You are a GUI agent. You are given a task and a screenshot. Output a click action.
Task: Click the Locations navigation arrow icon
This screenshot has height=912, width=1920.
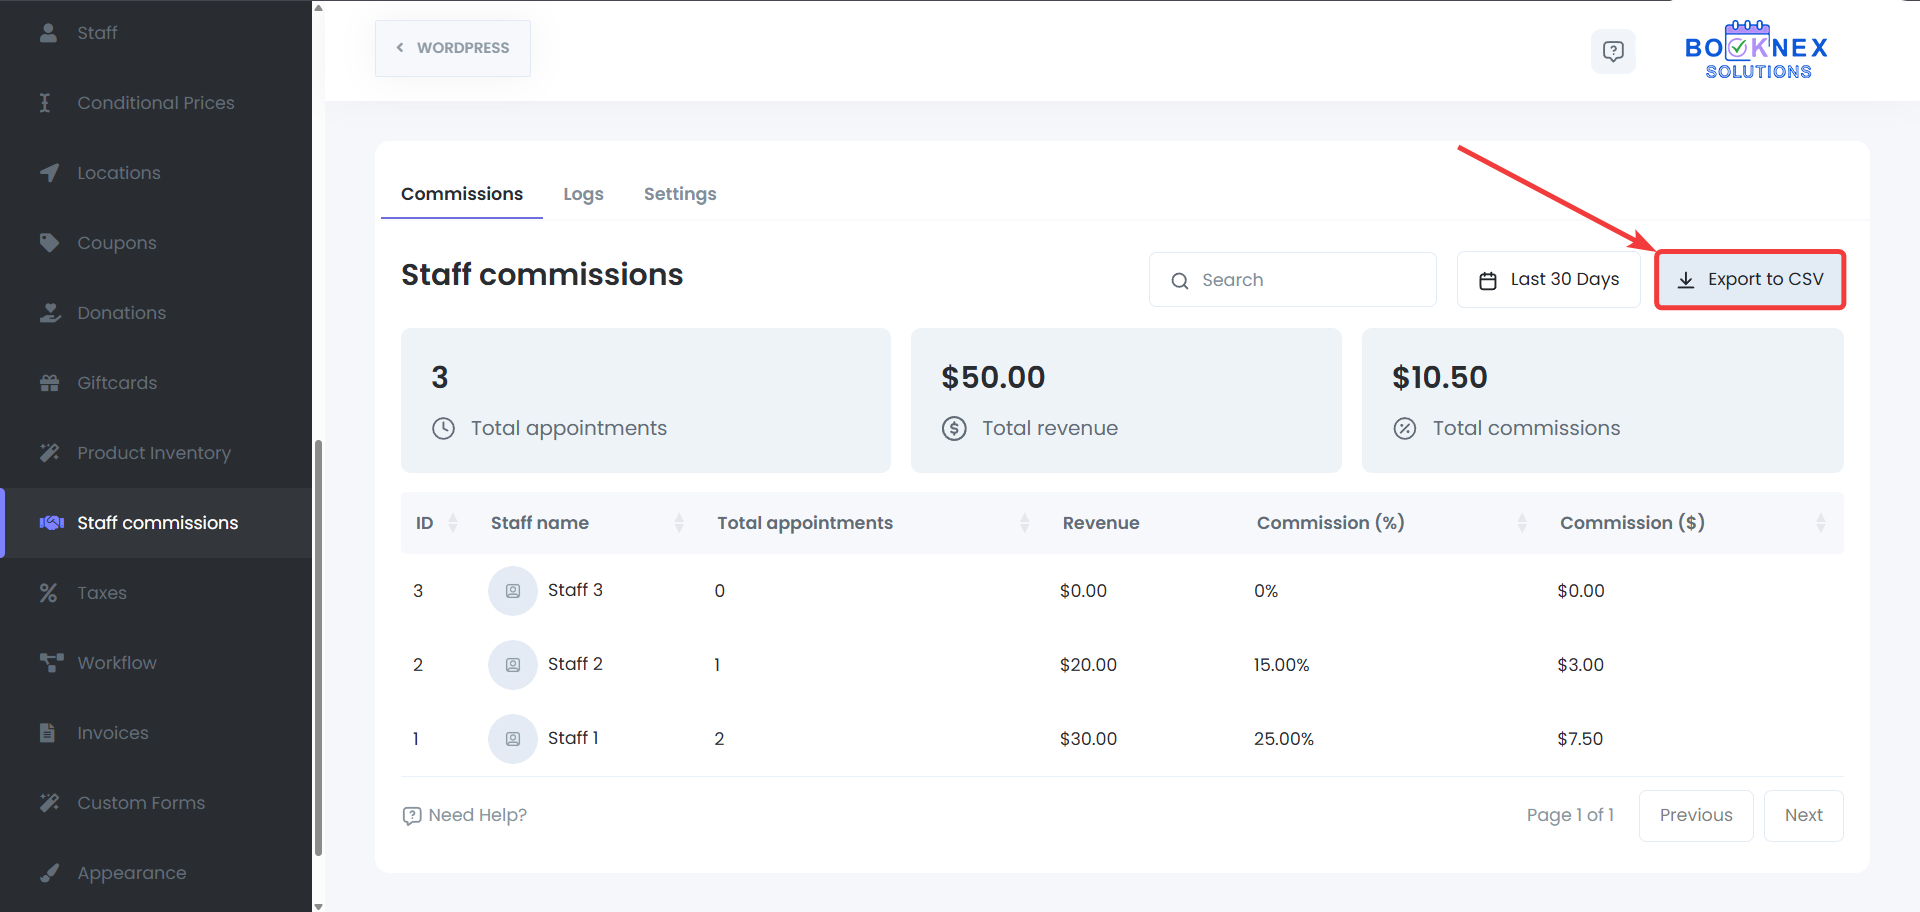pyautogui.click(x=48, y=172)
